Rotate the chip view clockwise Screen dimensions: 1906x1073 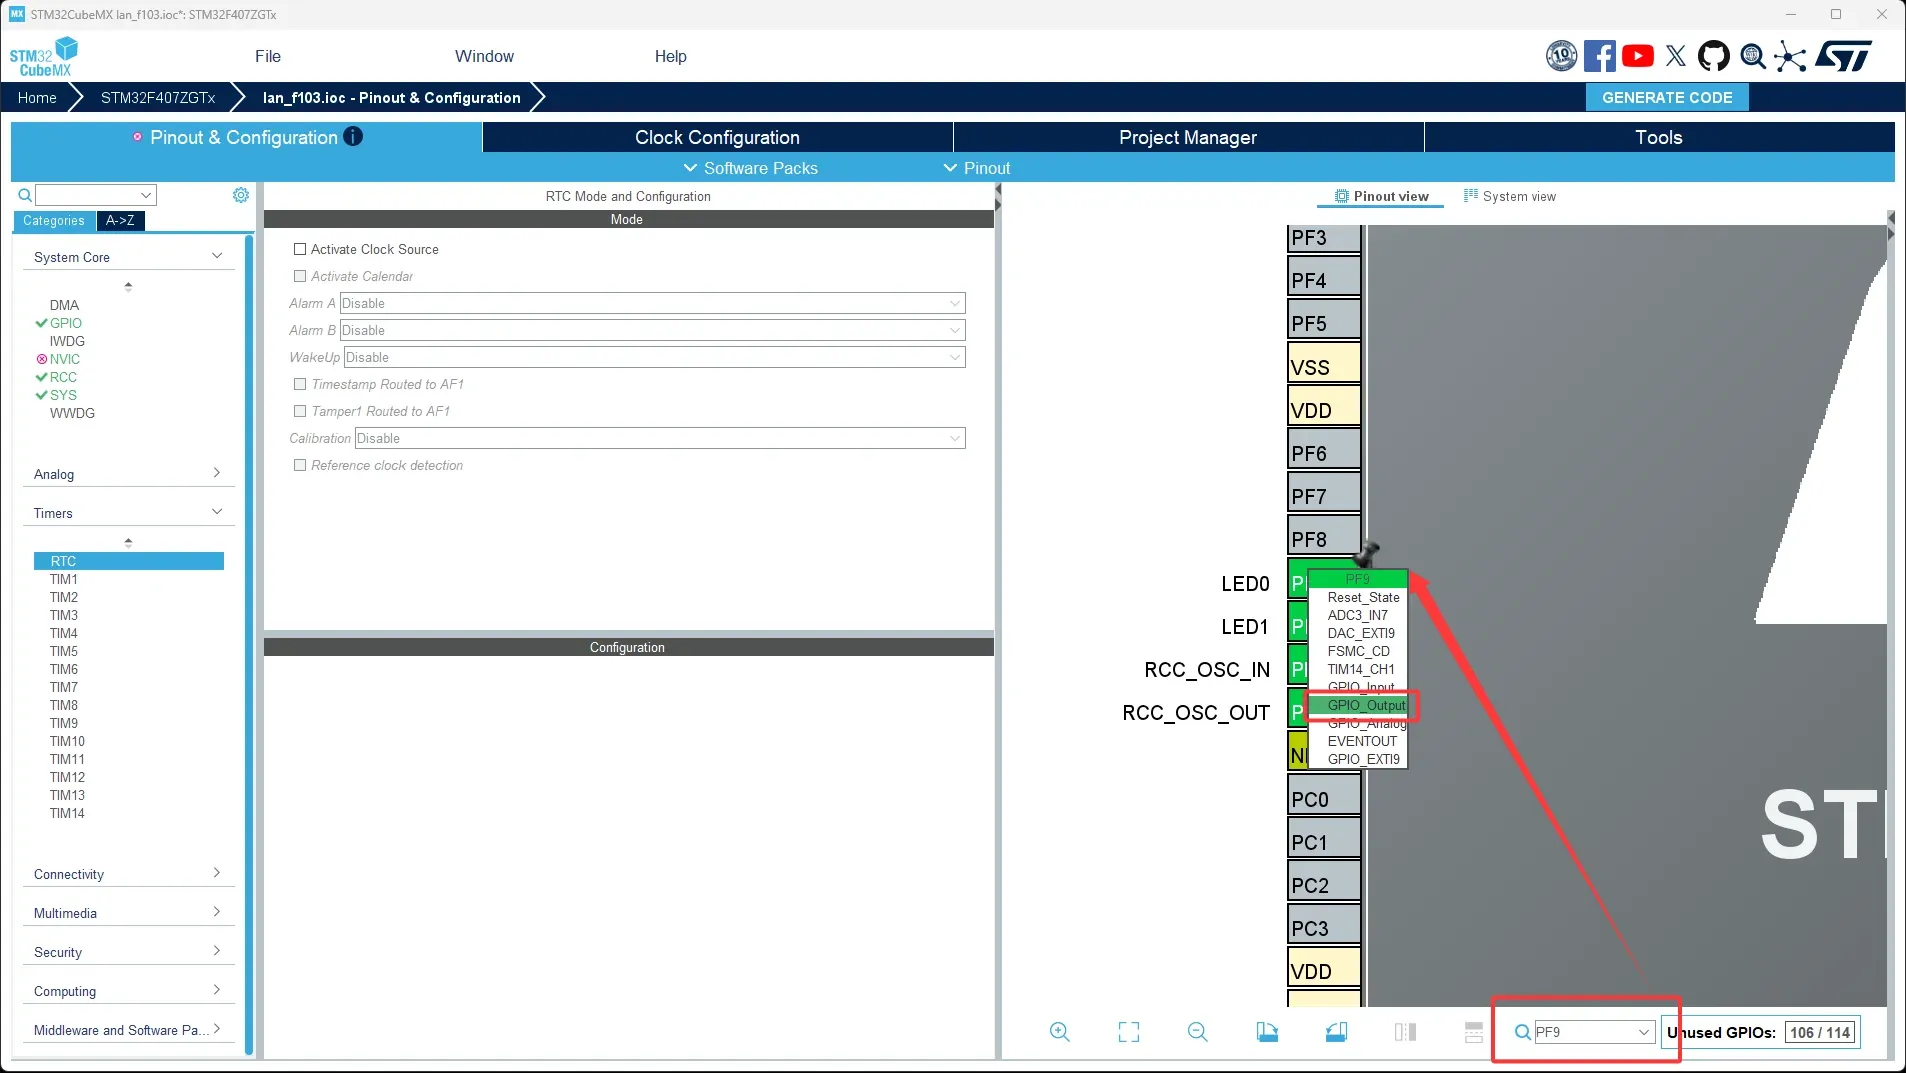click(1267, 1032)
